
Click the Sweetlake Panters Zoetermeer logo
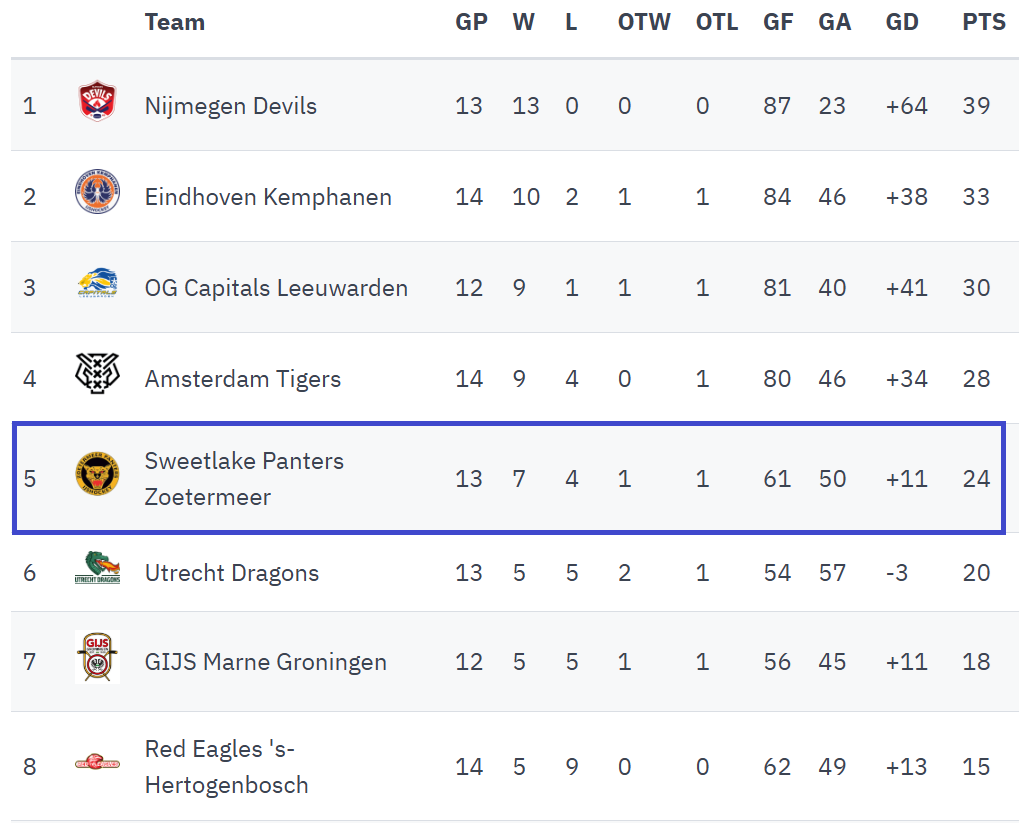click(97, 474)
